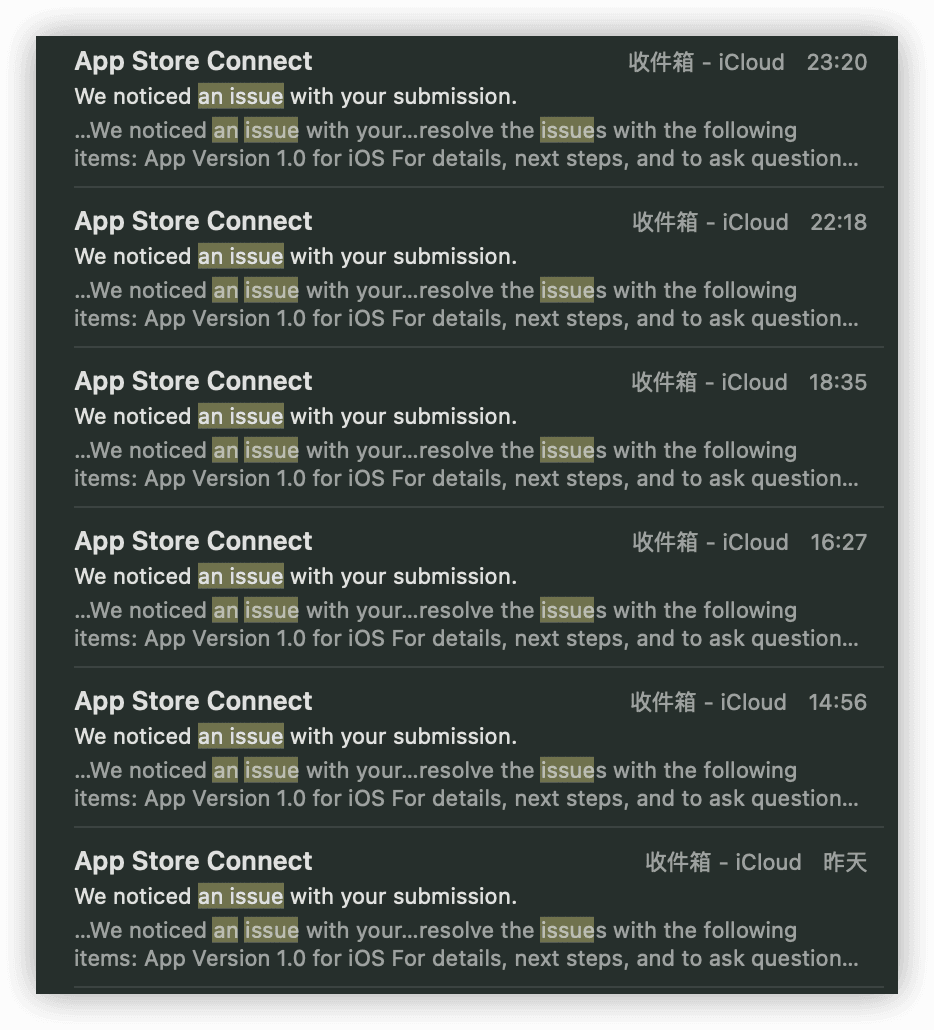
Task: Open the email received at 23:20
Action: 470,110
